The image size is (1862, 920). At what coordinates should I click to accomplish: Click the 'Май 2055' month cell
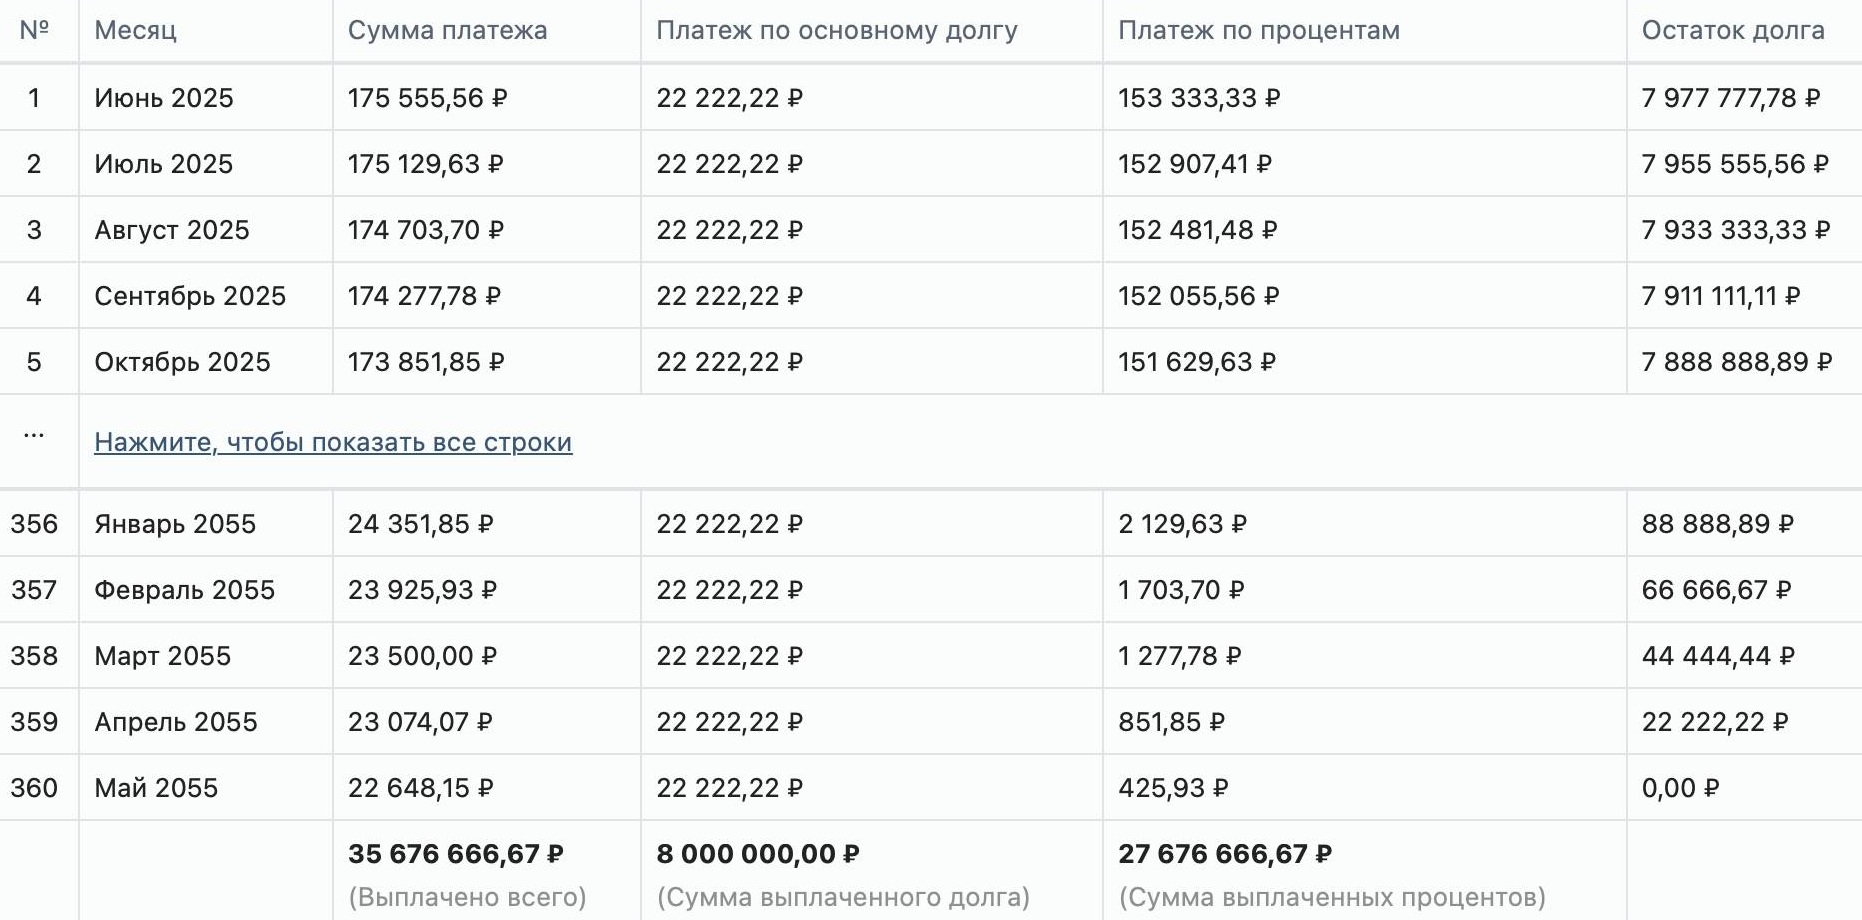click(x=156, y=788)
